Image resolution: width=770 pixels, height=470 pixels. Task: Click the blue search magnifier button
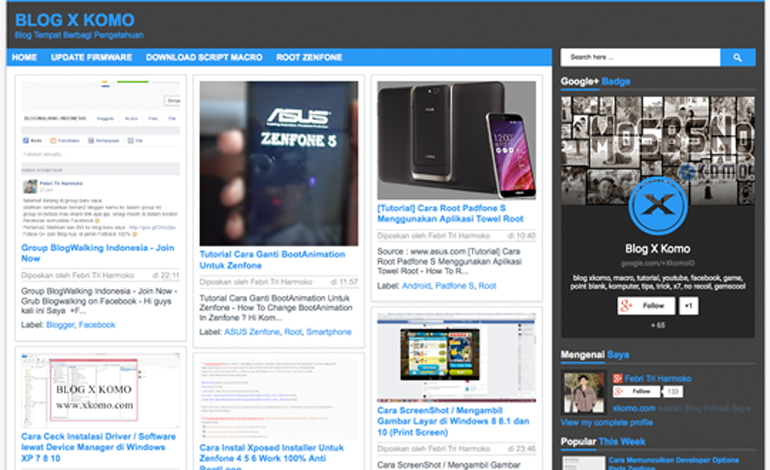[737, 57]
